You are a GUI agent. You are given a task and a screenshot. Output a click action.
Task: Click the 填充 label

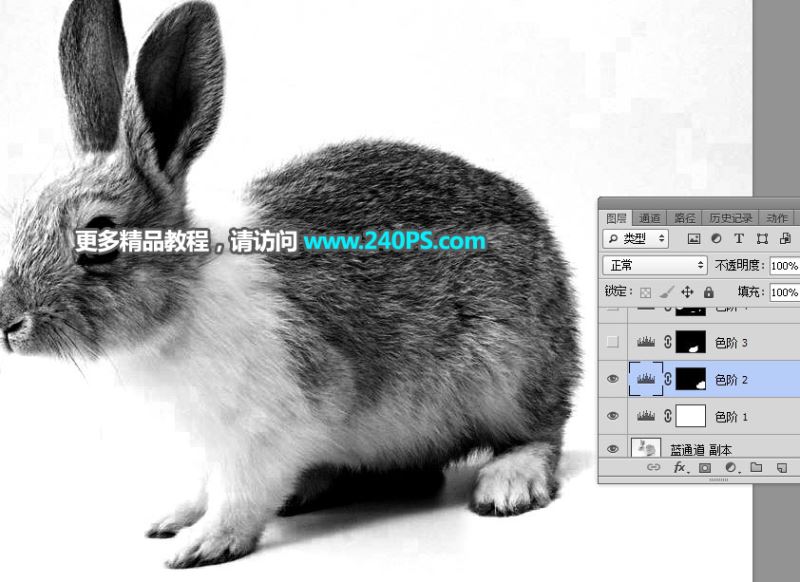751,292
